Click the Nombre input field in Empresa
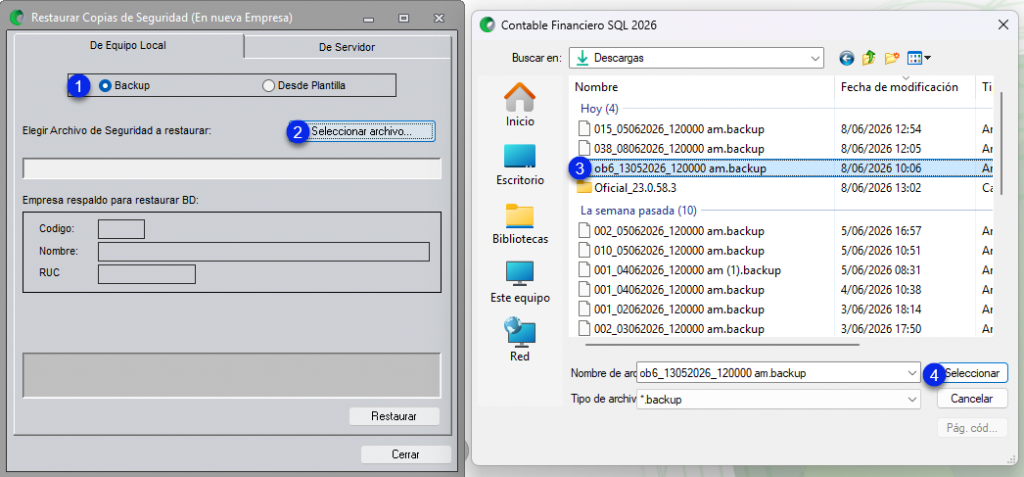 (264, 252)
